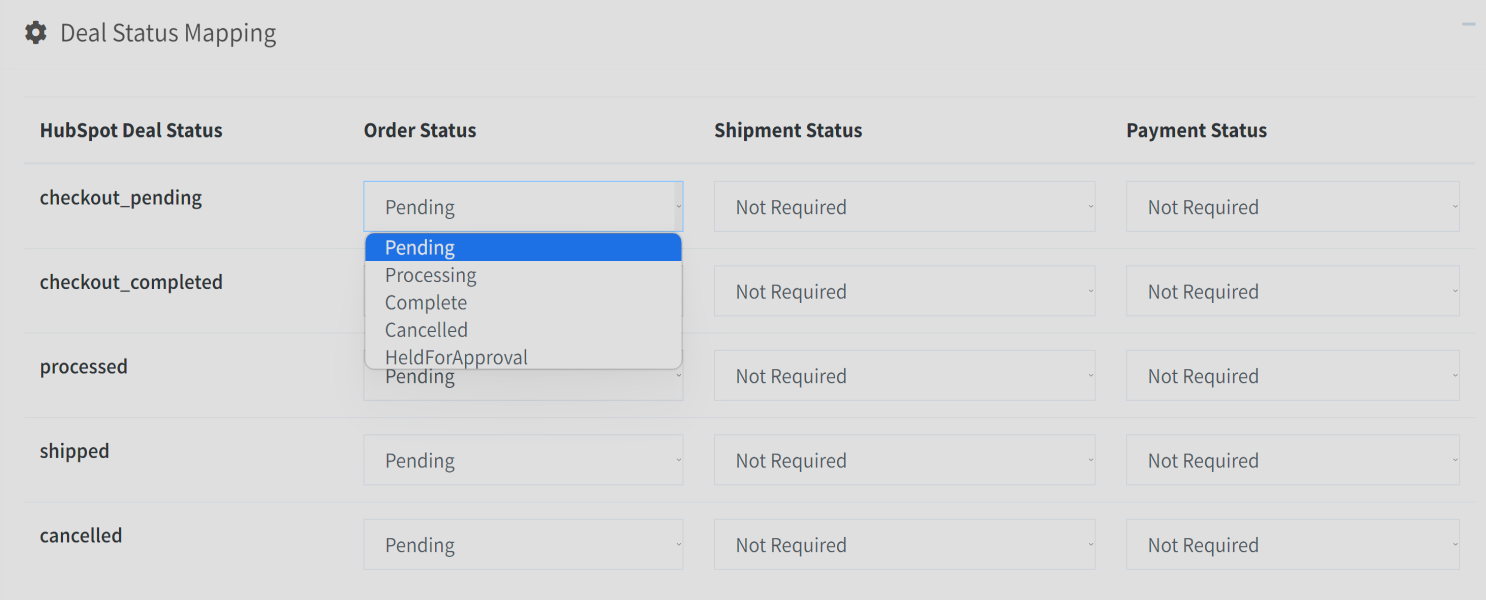
Task: Open Payment Status dropdown for checkout_pending
Action: pyautogui.click(x=1292, y=207)
